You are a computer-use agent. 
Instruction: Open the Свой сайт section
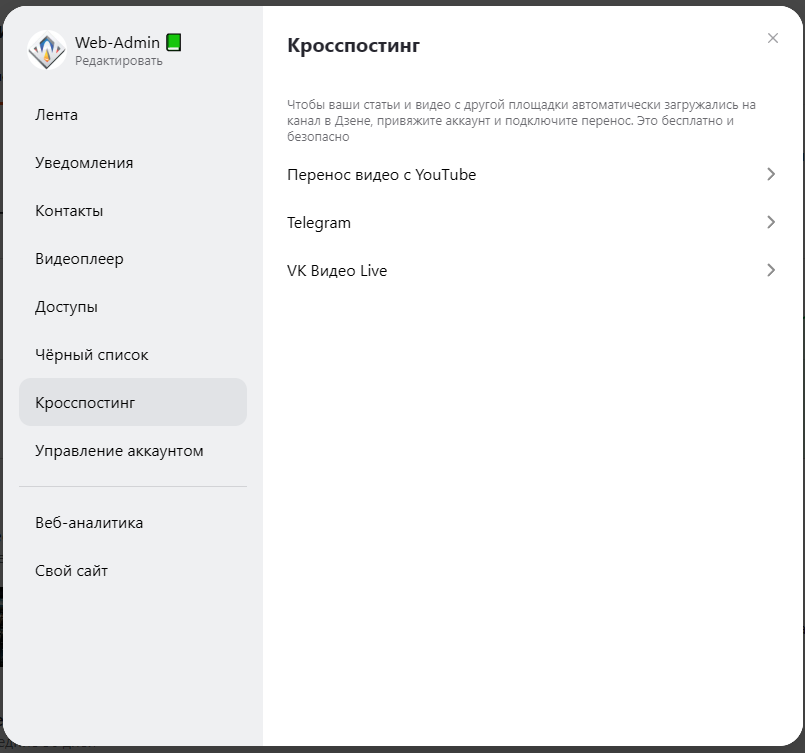[x=133, y=571]
